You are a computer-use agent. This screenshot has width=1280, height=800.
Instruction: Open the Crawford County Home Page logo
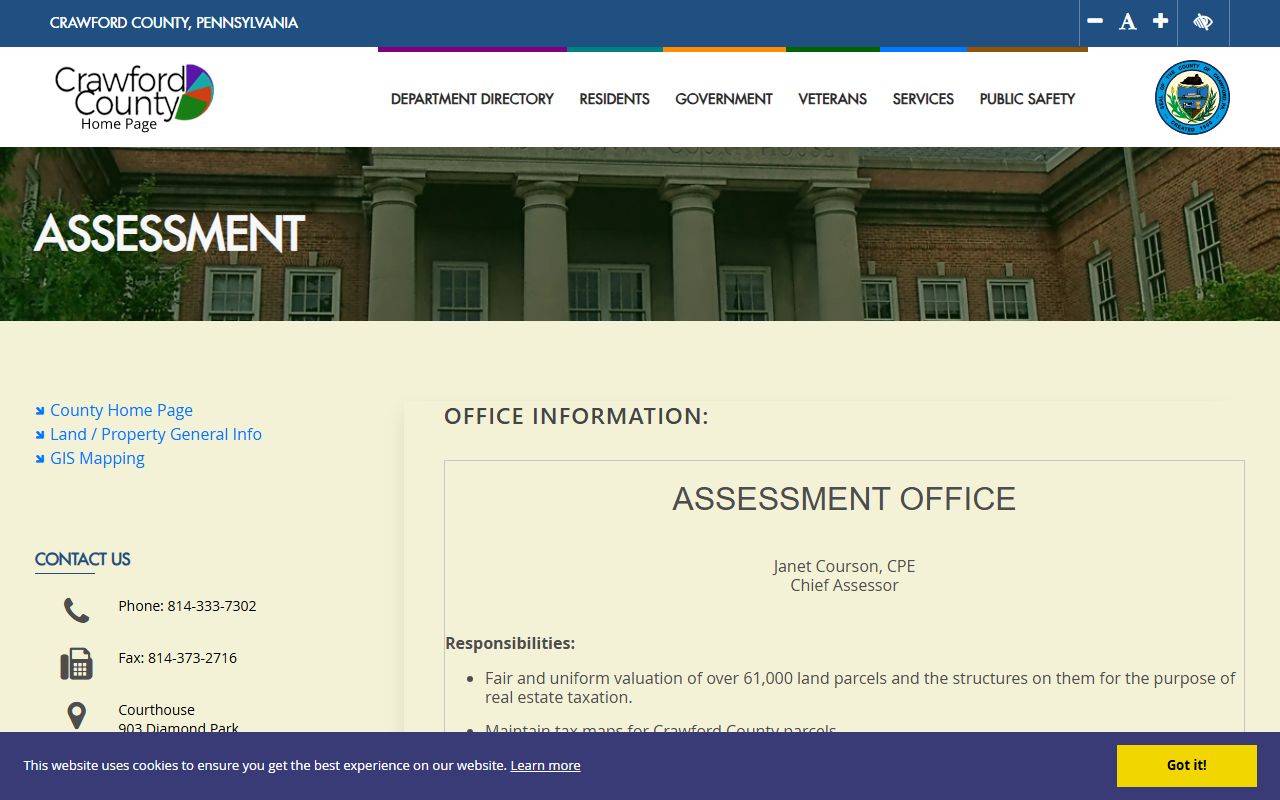tap(134, 97)
